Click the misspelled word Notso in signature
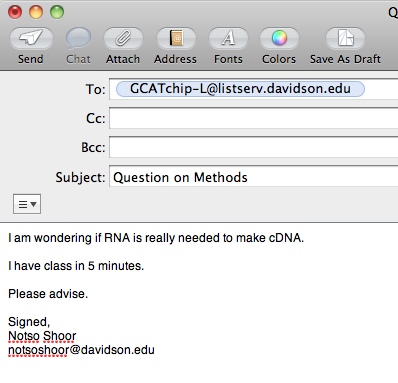This screenshot has width=398, height=383. coord(23,336)
